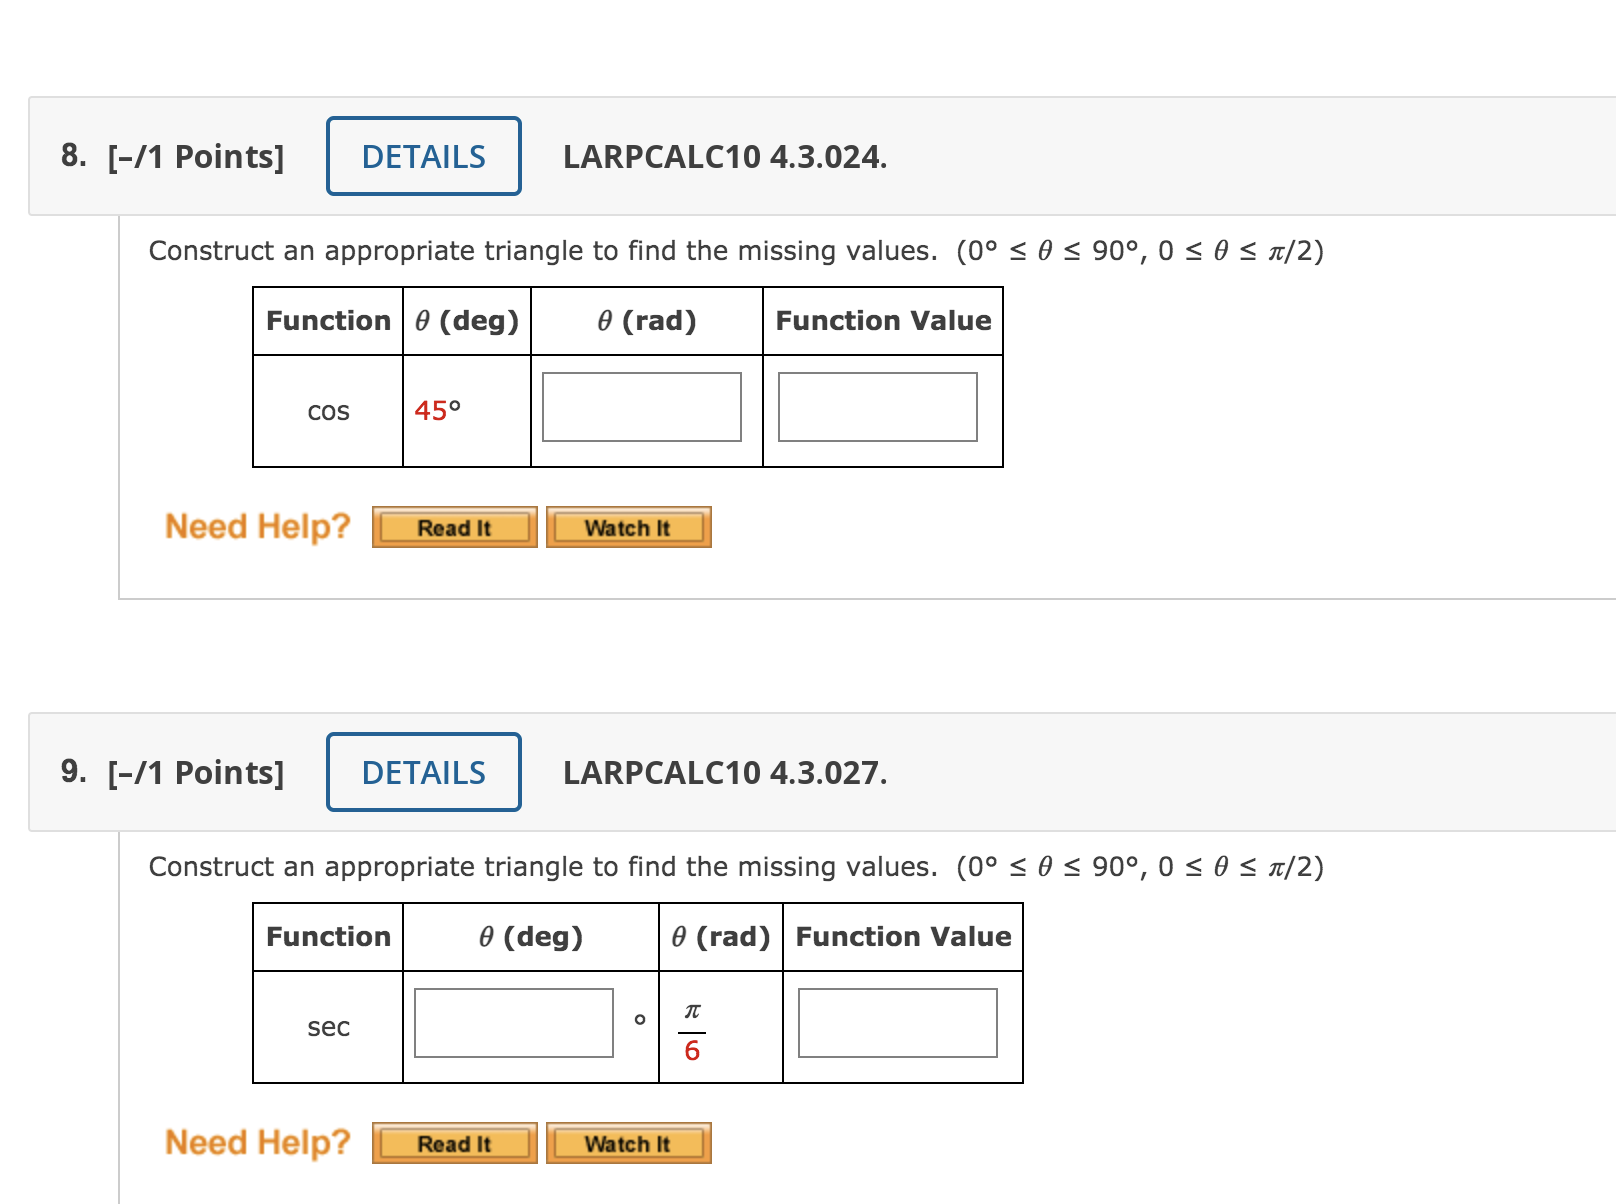Click the question 9 instruction sentence

736,867
